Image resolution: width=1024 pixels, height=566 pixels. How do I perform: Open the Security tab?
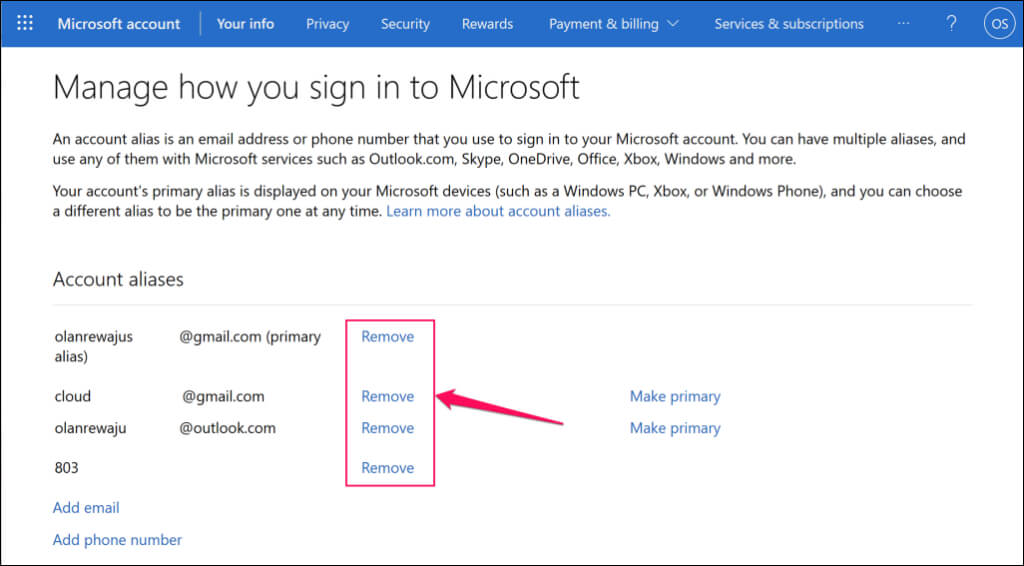point(405,23)
